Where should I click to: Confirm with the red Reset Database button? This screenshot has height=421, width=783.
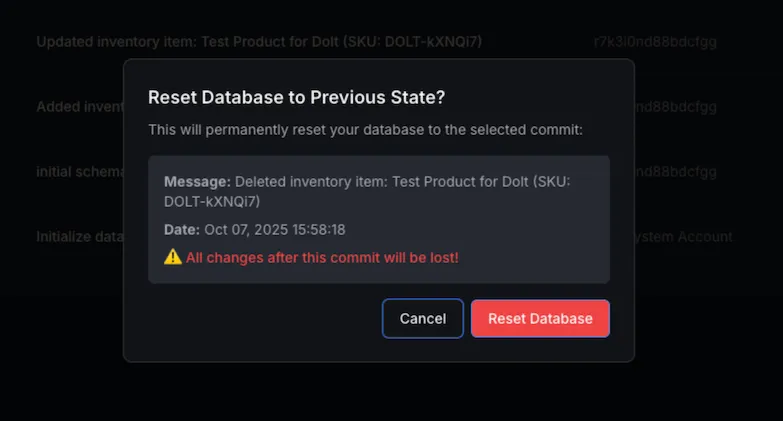coord(540,318)
